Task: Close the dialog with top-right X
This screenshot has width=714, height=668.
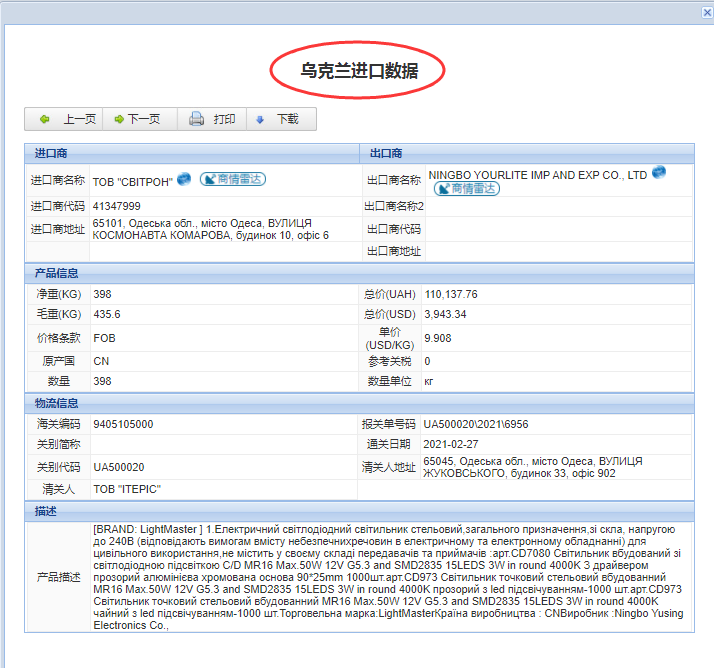Action: tap(706, 11)
